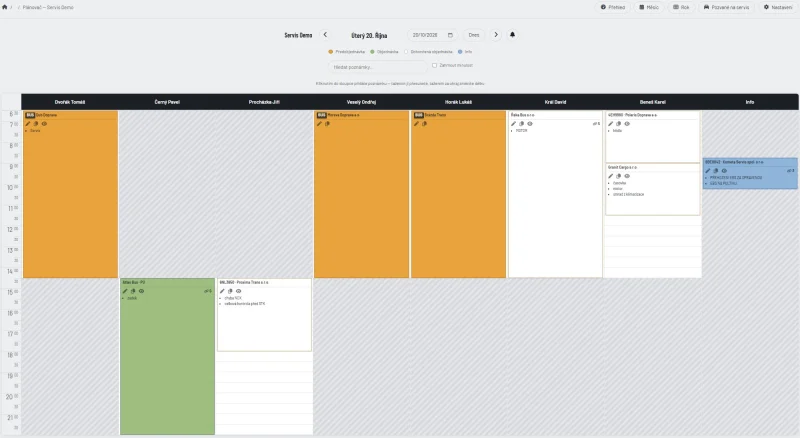Jump to today with Dnes button
The width and height of the screenshot is (800, 438).
coord(474,35)
